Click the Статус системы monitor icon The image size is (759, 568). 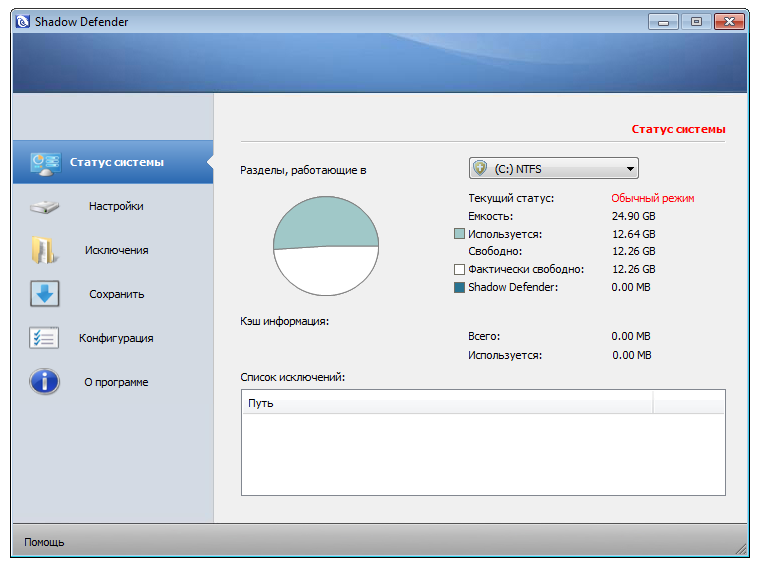[x=45, y=164]
